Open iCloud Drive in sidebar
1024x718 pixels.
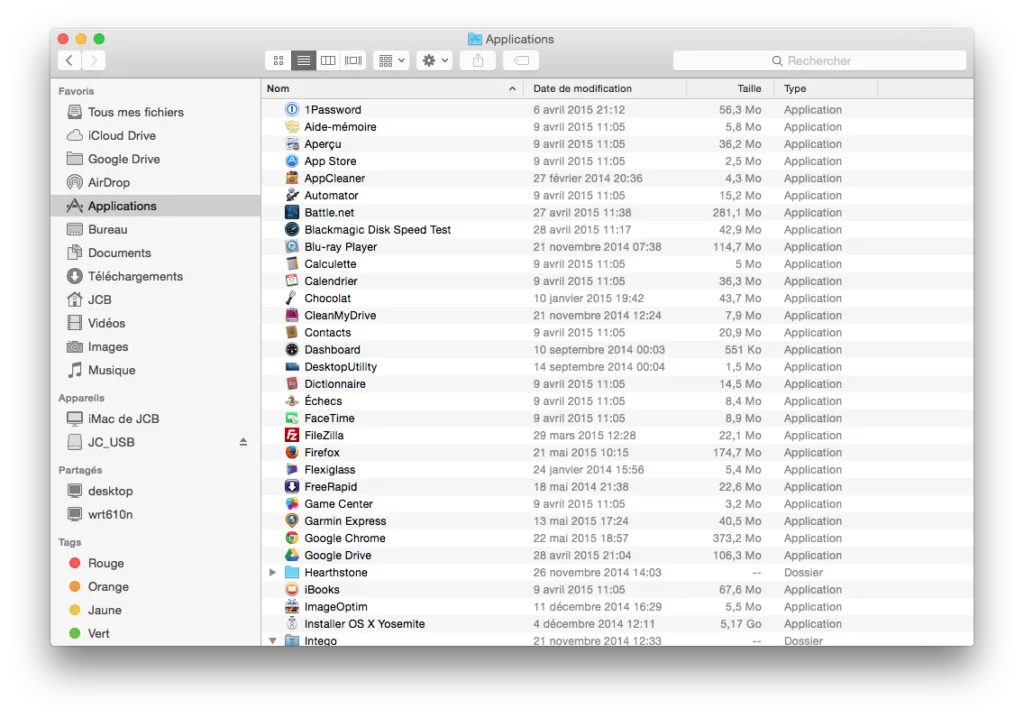click(155, 136)
